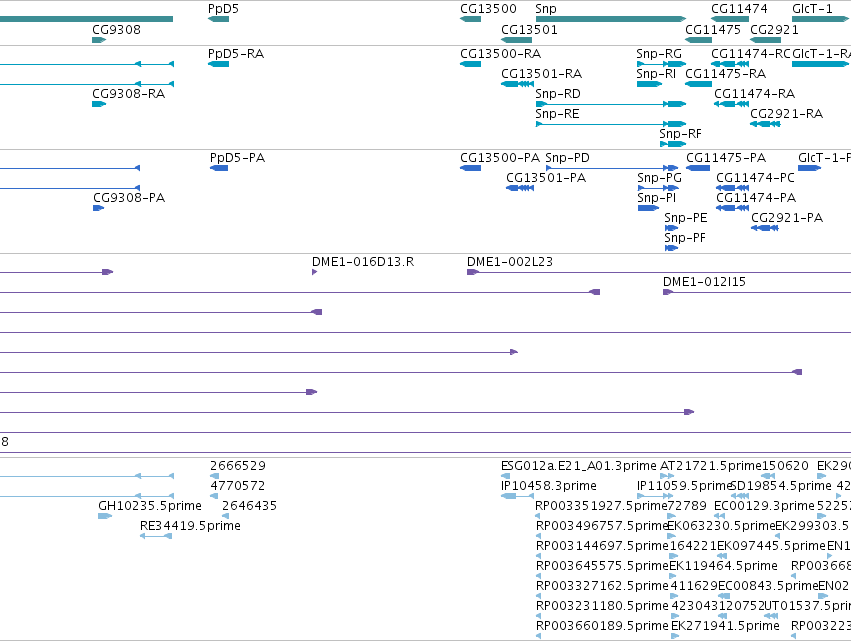Click the EK063230.5prime EST label

[x=721, y=525]
